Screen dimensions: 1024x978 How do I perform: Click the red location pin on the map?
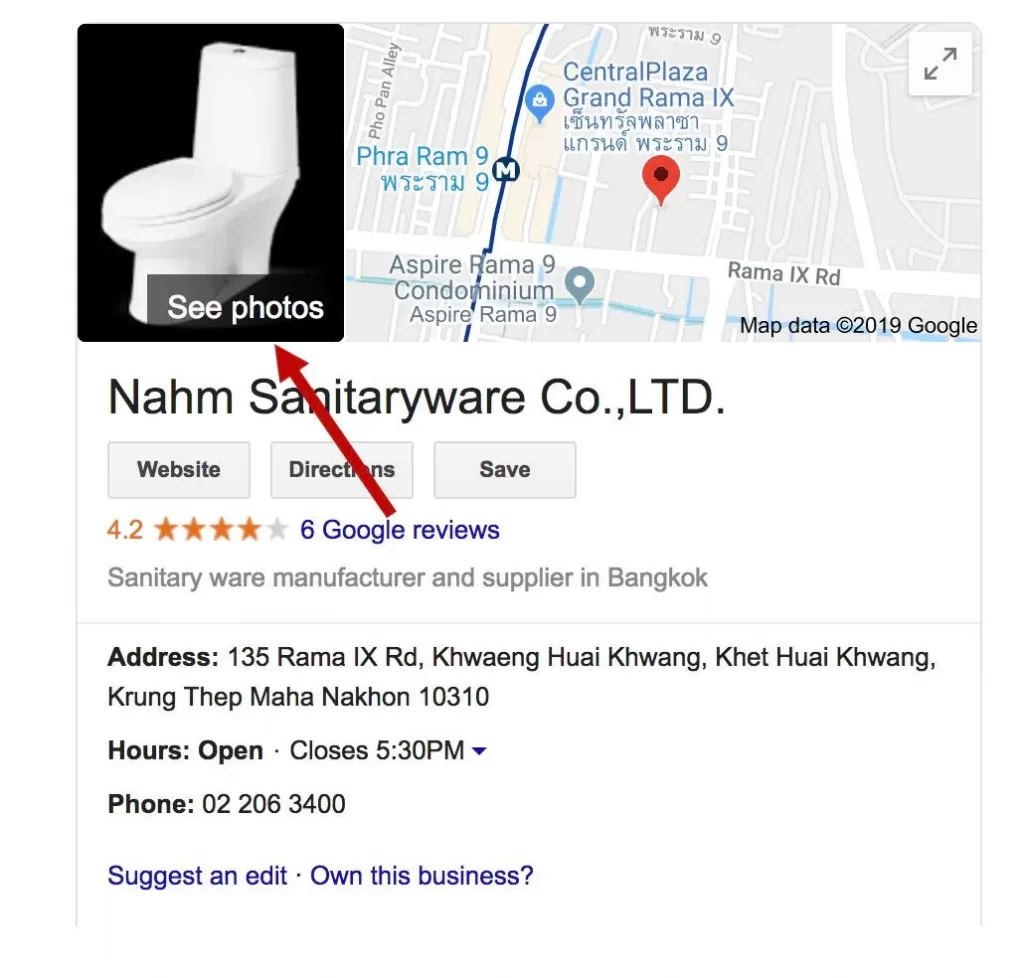coord(660,180)
